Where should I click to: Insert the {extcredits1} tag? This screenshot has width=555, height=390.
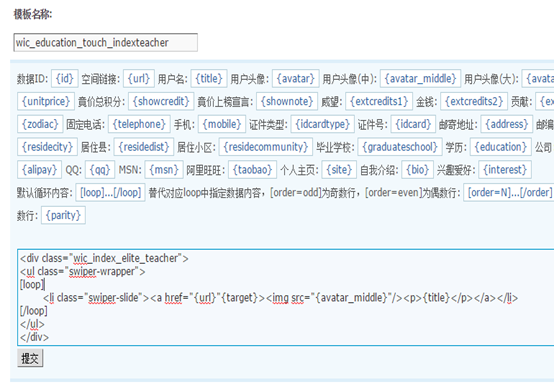click(x=379, y=101)
